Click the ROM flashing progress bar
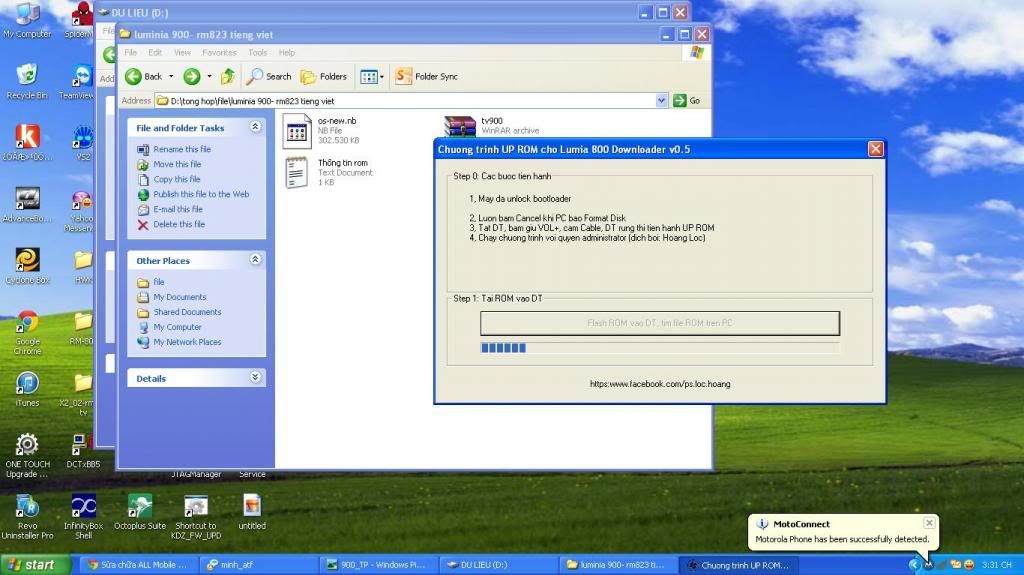The width and height of the screenshot is (1024, 575). pyautogui.click(x=660, y=348)
